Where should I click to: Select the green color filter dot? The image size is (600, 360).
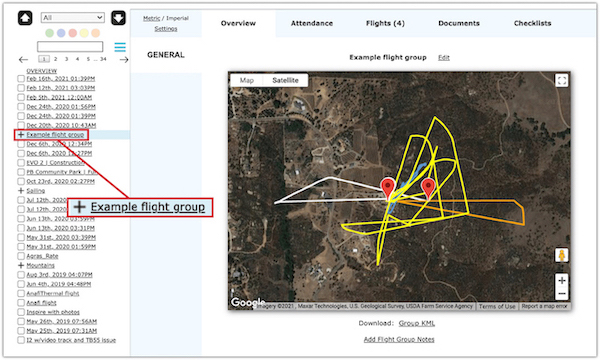[49, 33]
